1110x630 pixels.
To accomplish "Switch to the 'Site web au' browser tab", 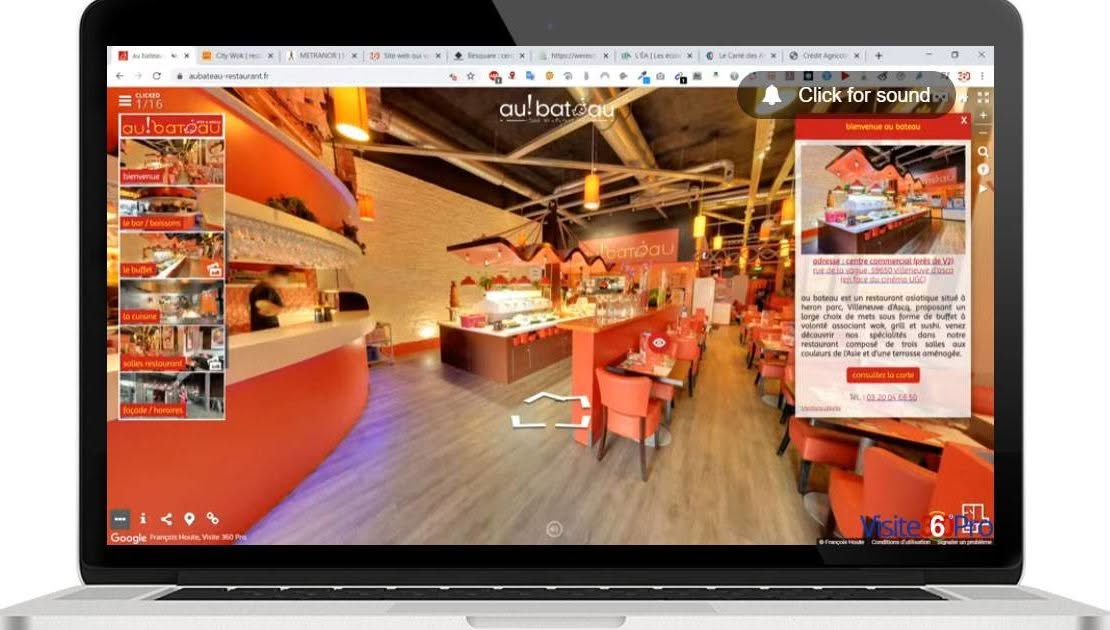I will coord(406,55).
